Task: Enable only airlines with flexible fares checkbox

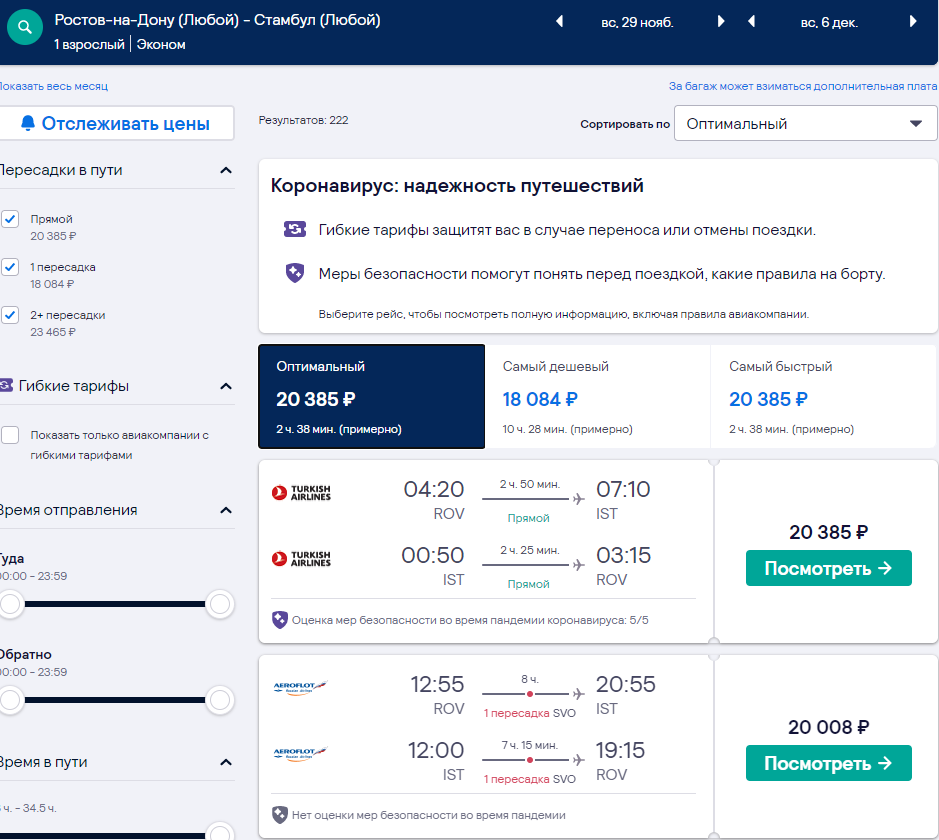Action: point(10,435)
